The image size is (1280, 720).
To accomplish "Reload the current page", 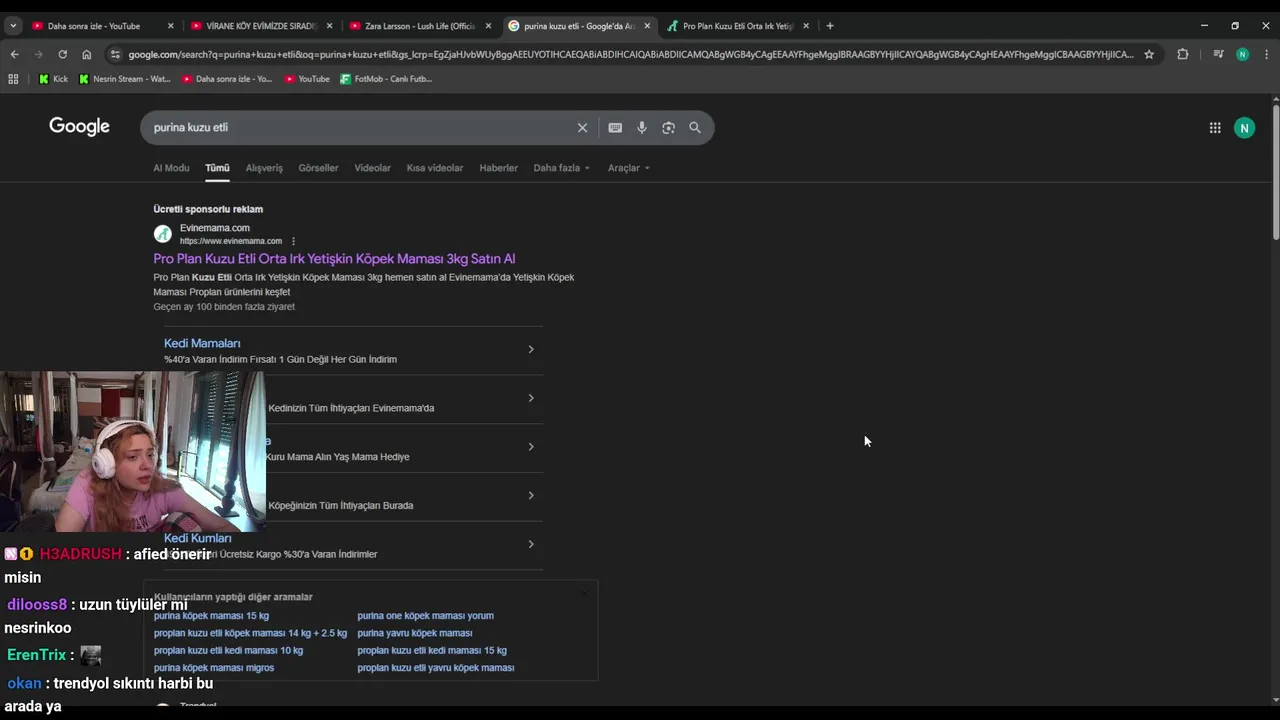I will 62,54.
